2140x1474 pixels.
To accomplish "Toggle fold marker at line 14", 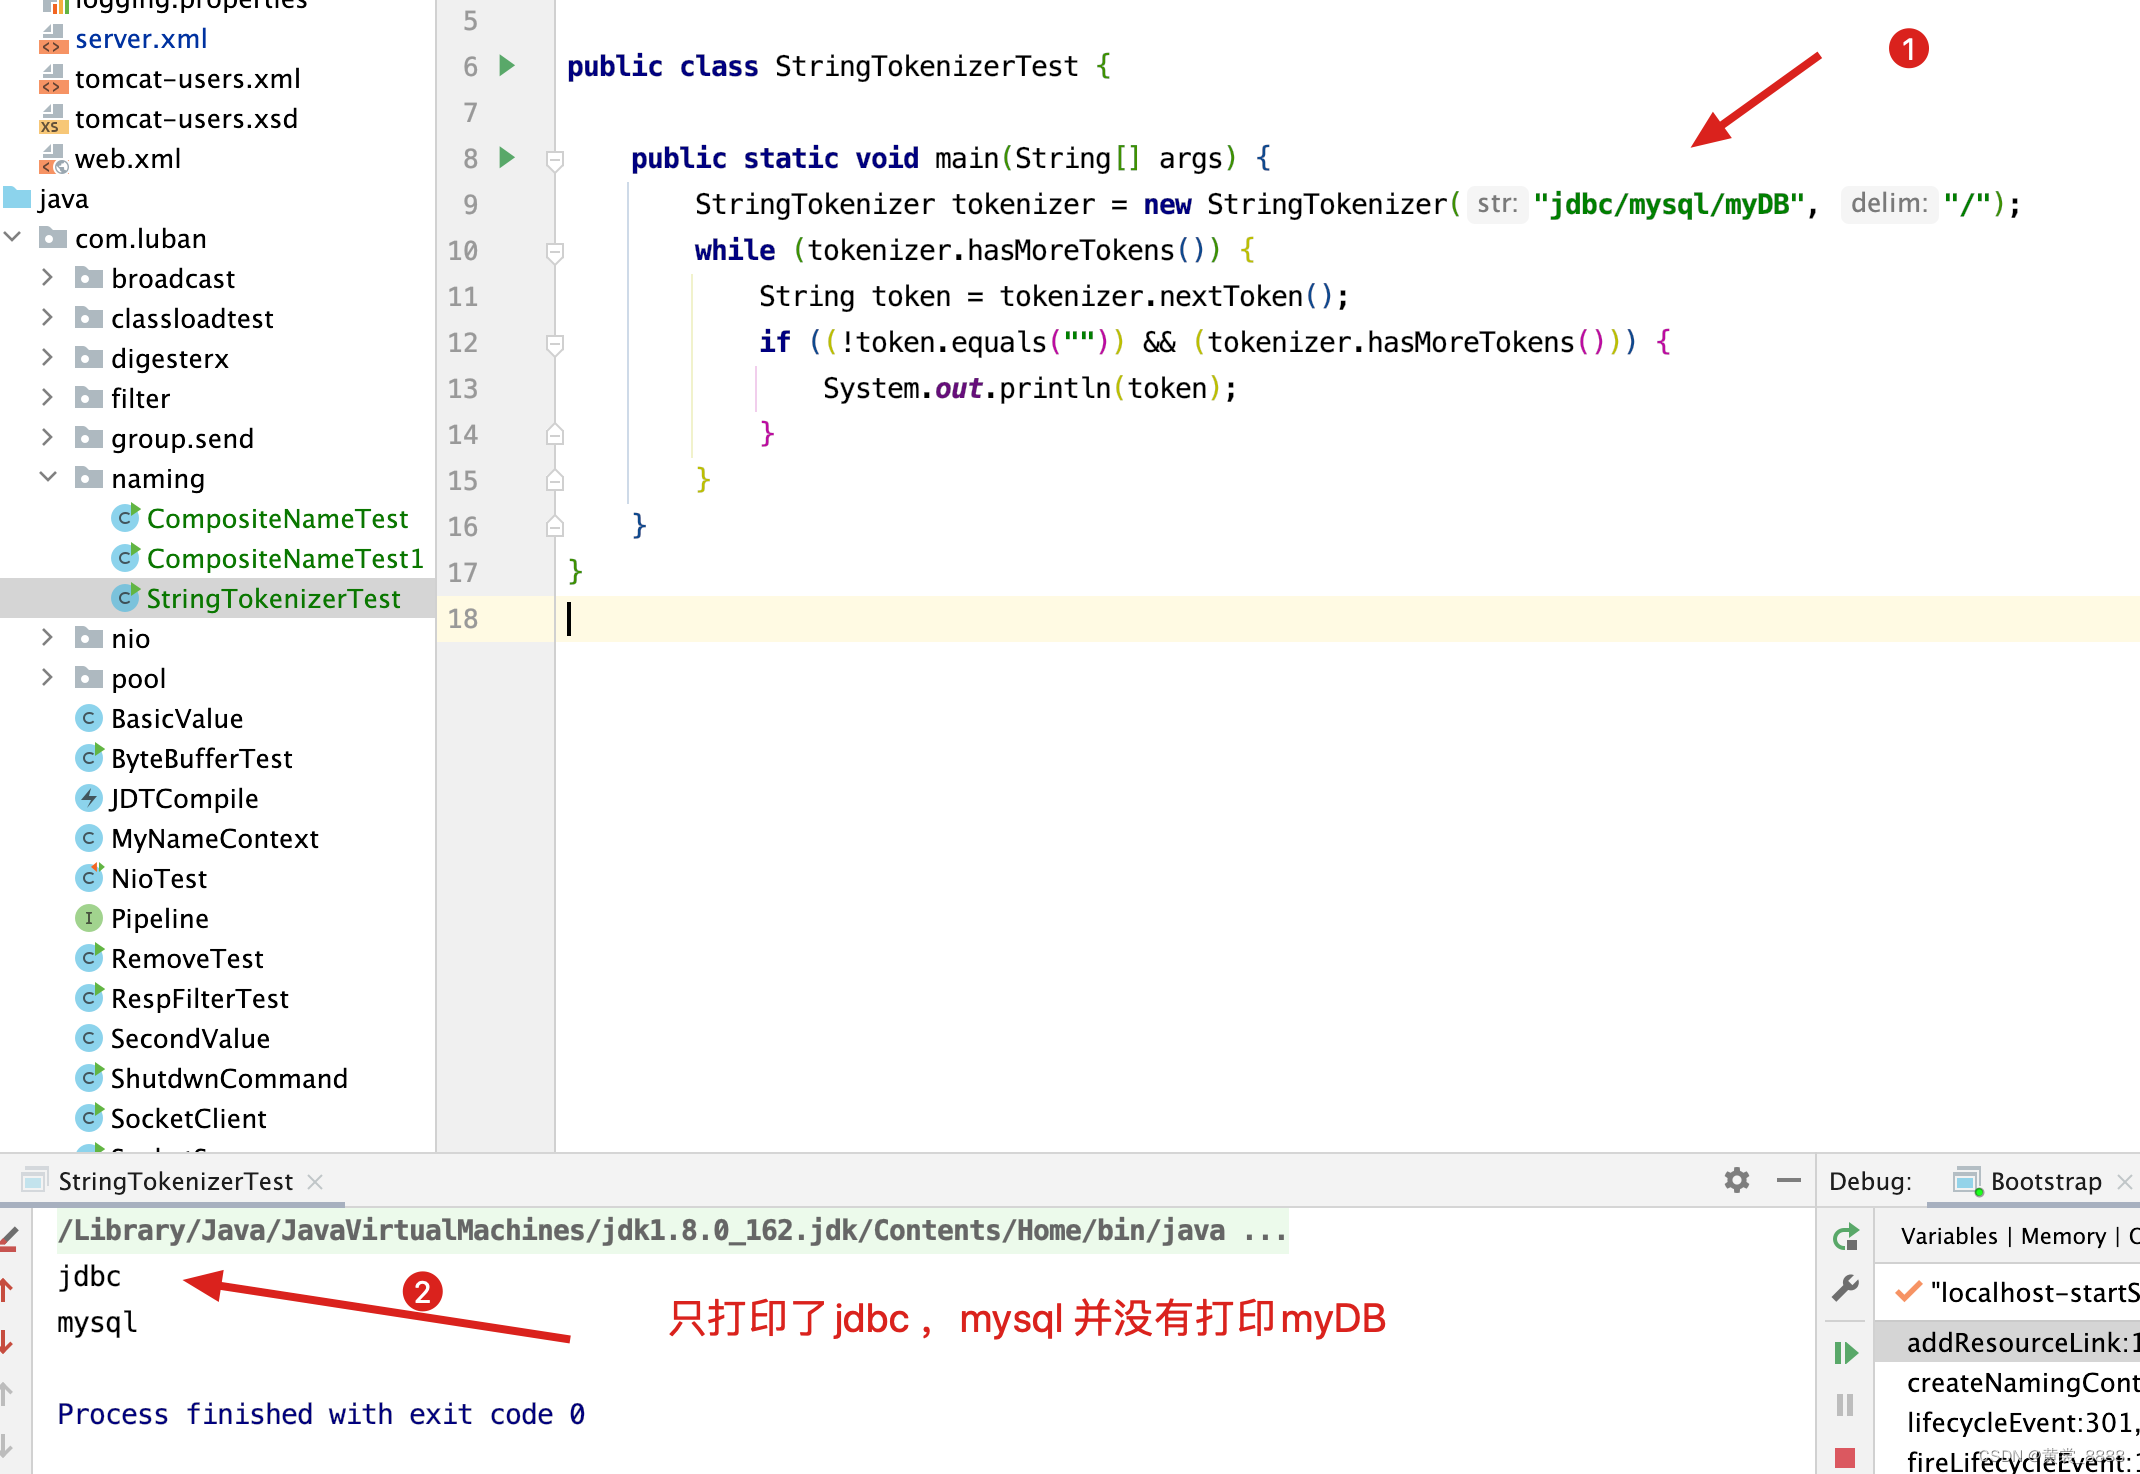I will coord(555,435).
